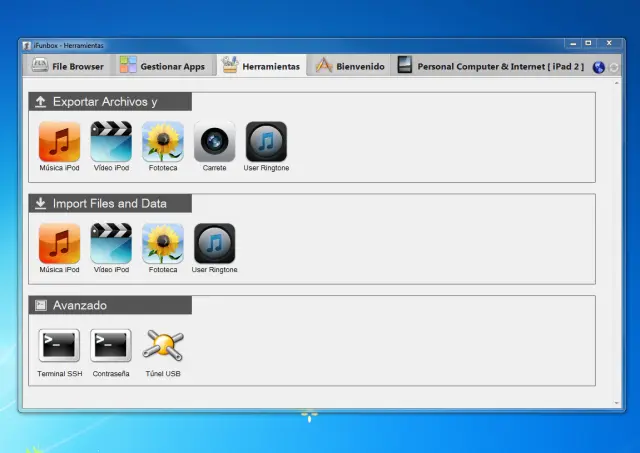Go to the Bienvenido tab
The width and height of the screenshot is (640, 453).
click(350, 67)
